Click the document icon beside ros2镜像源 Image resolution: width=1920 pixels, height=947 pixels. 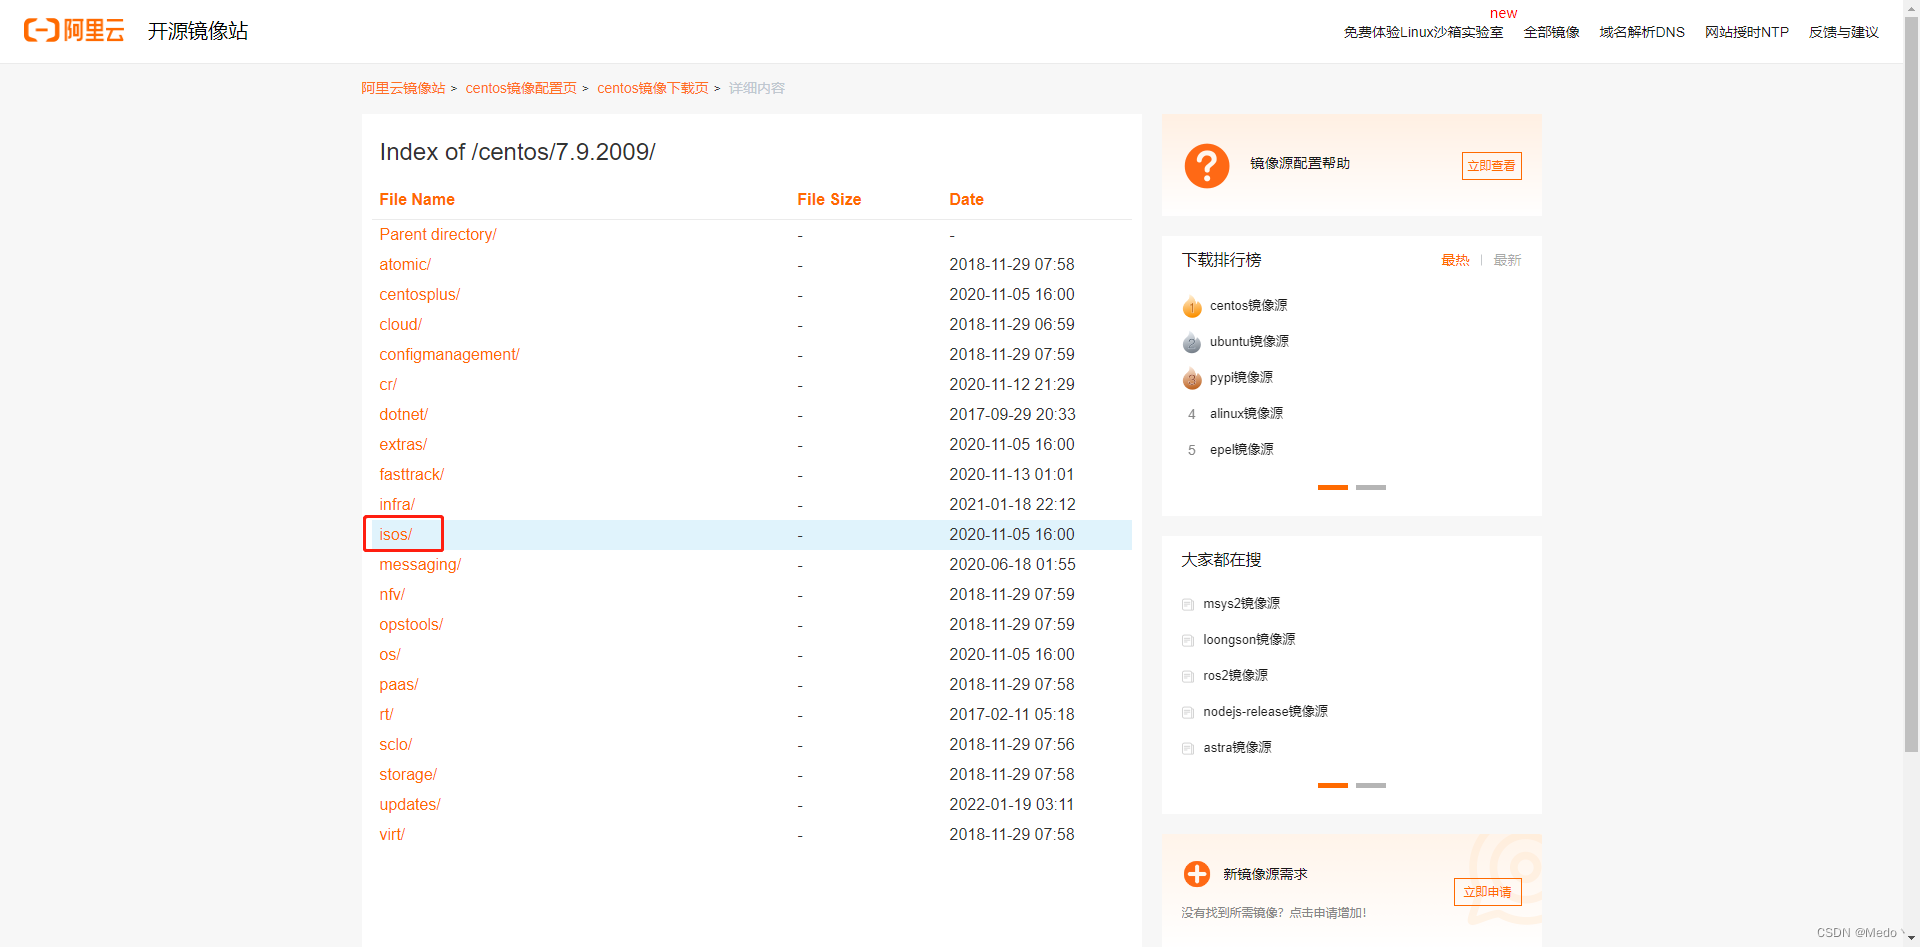coord(1188,676)
